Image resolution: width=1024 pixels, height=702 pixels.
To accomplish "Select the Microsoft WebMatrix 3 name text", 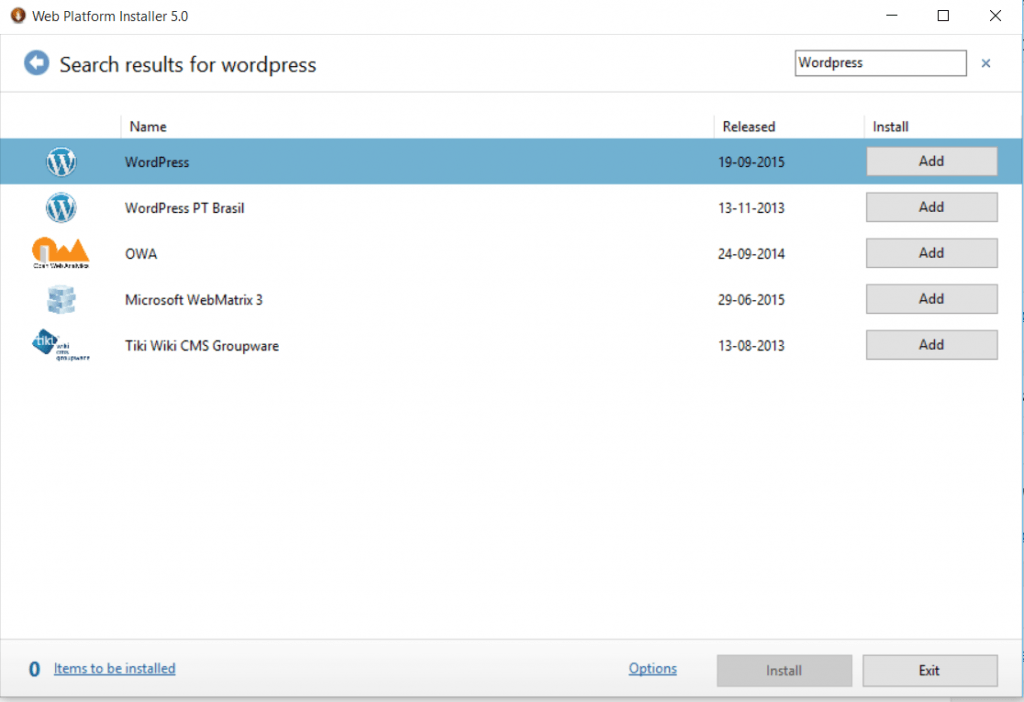I will (193, 300).
